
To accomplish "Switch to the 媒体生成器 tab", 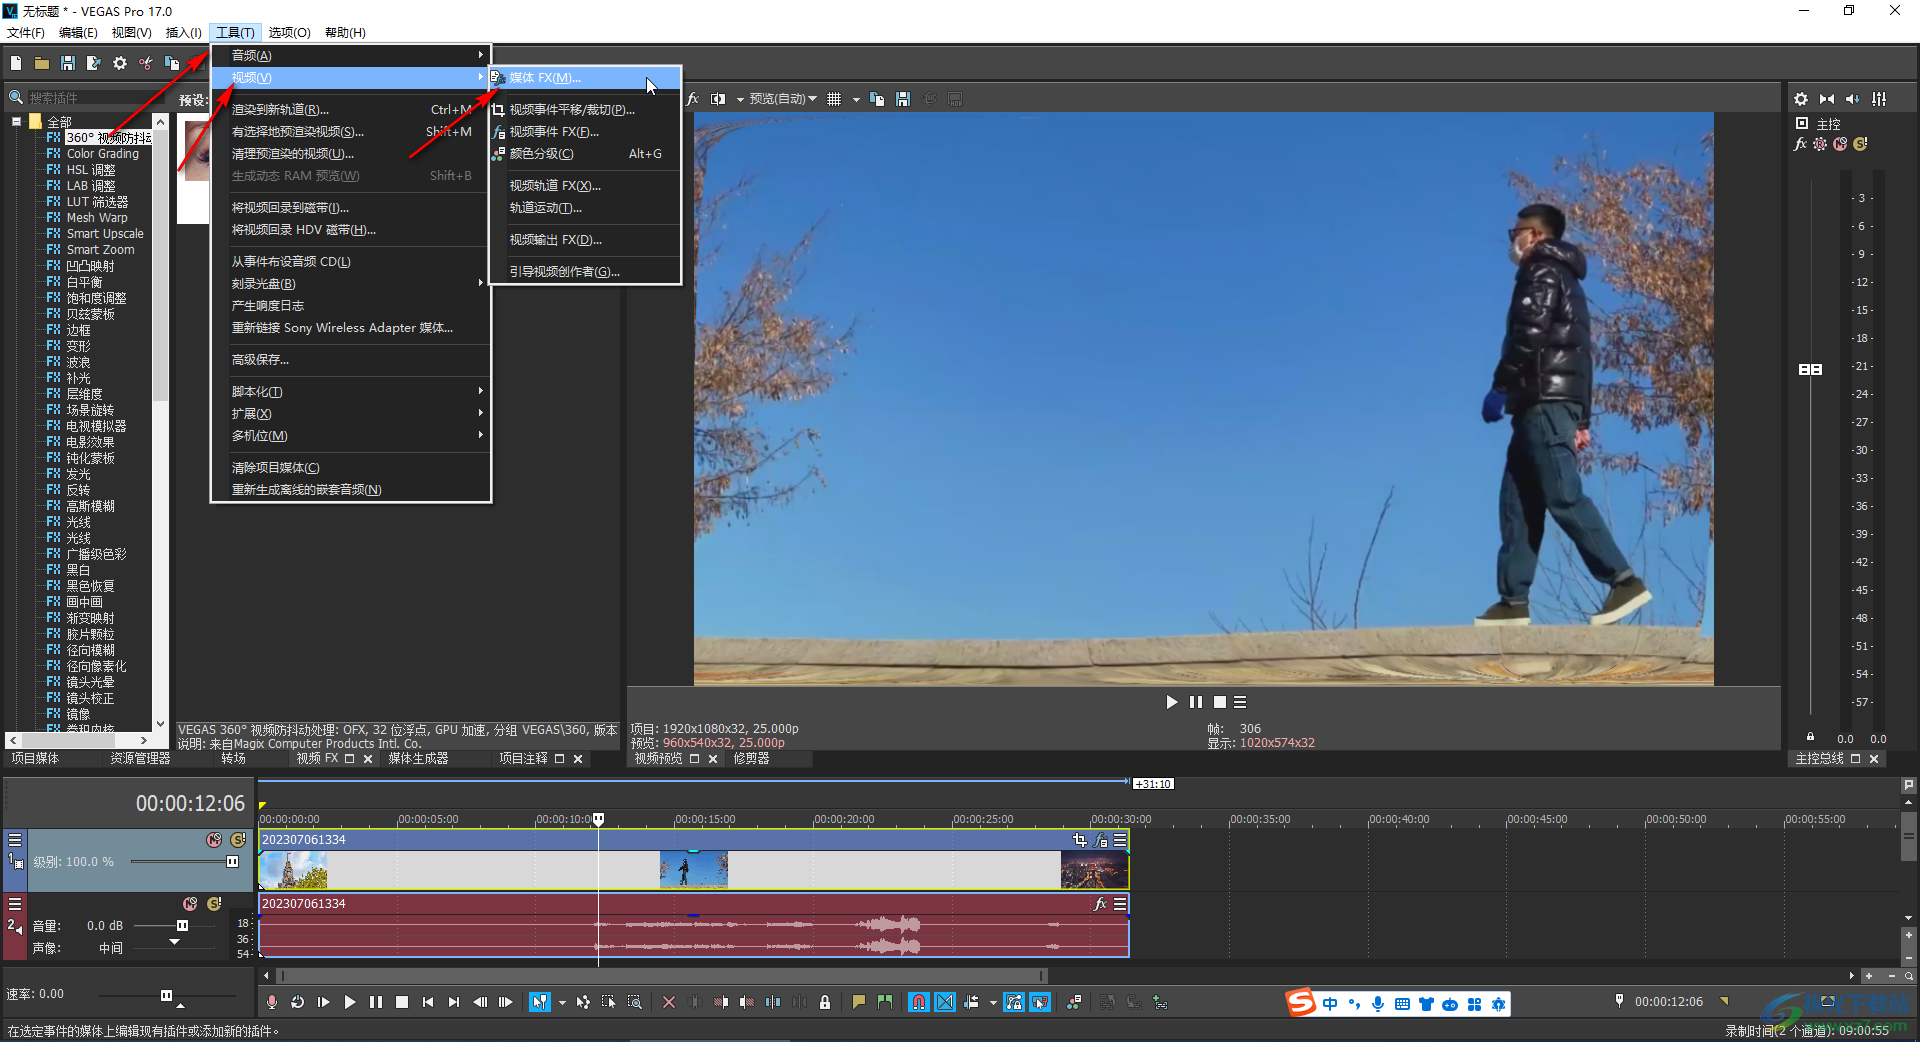I will point(418,759).
